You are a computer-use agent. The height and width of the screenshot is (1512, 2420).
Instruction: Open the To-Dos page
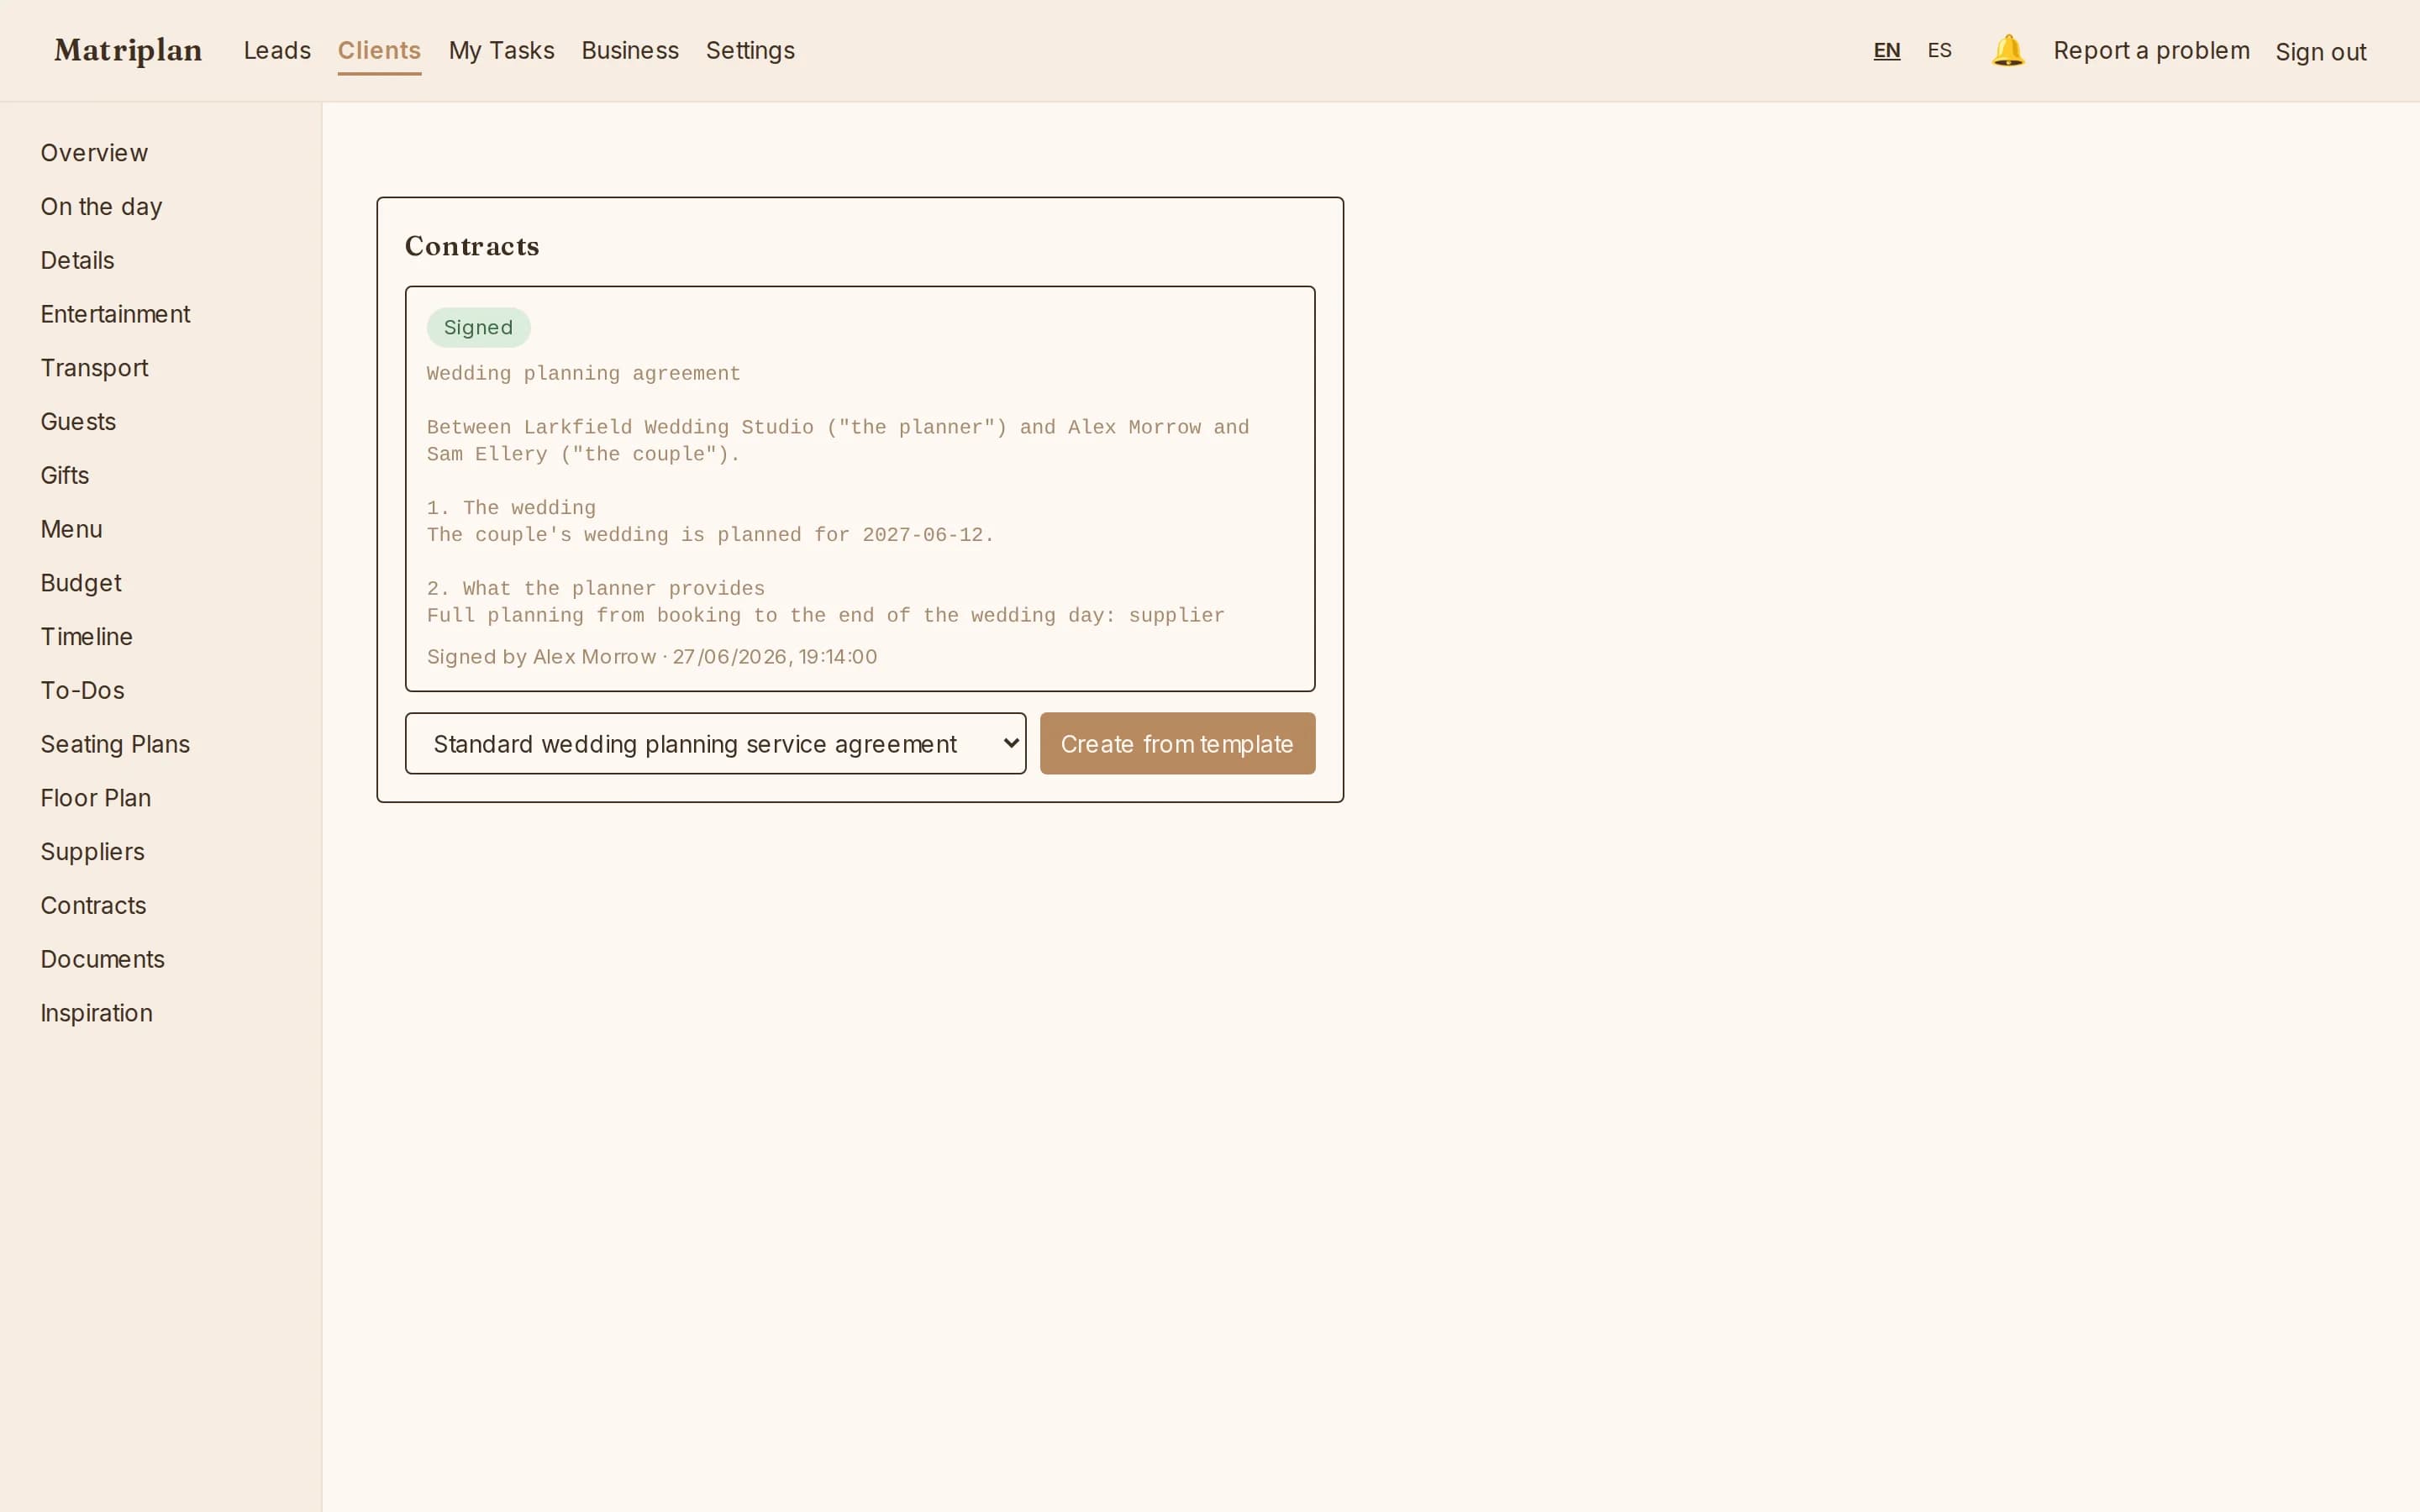(82, 691)
